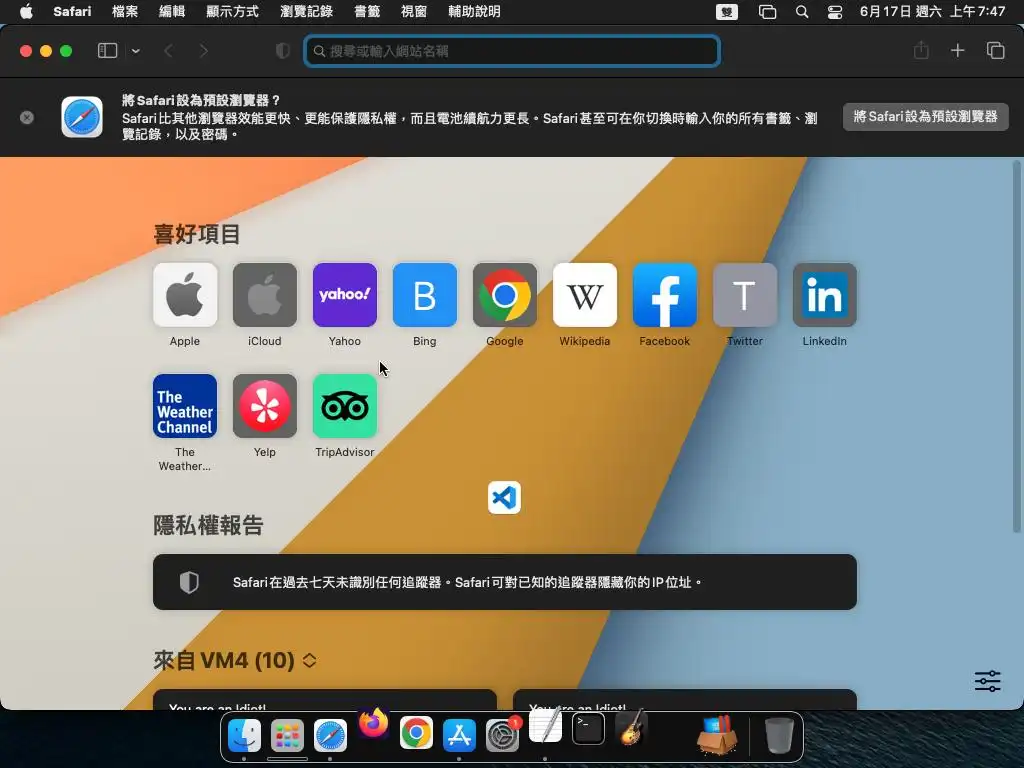Open the Facebook favorite tile
The image size is (1024, 768).
tap(665, 295)
